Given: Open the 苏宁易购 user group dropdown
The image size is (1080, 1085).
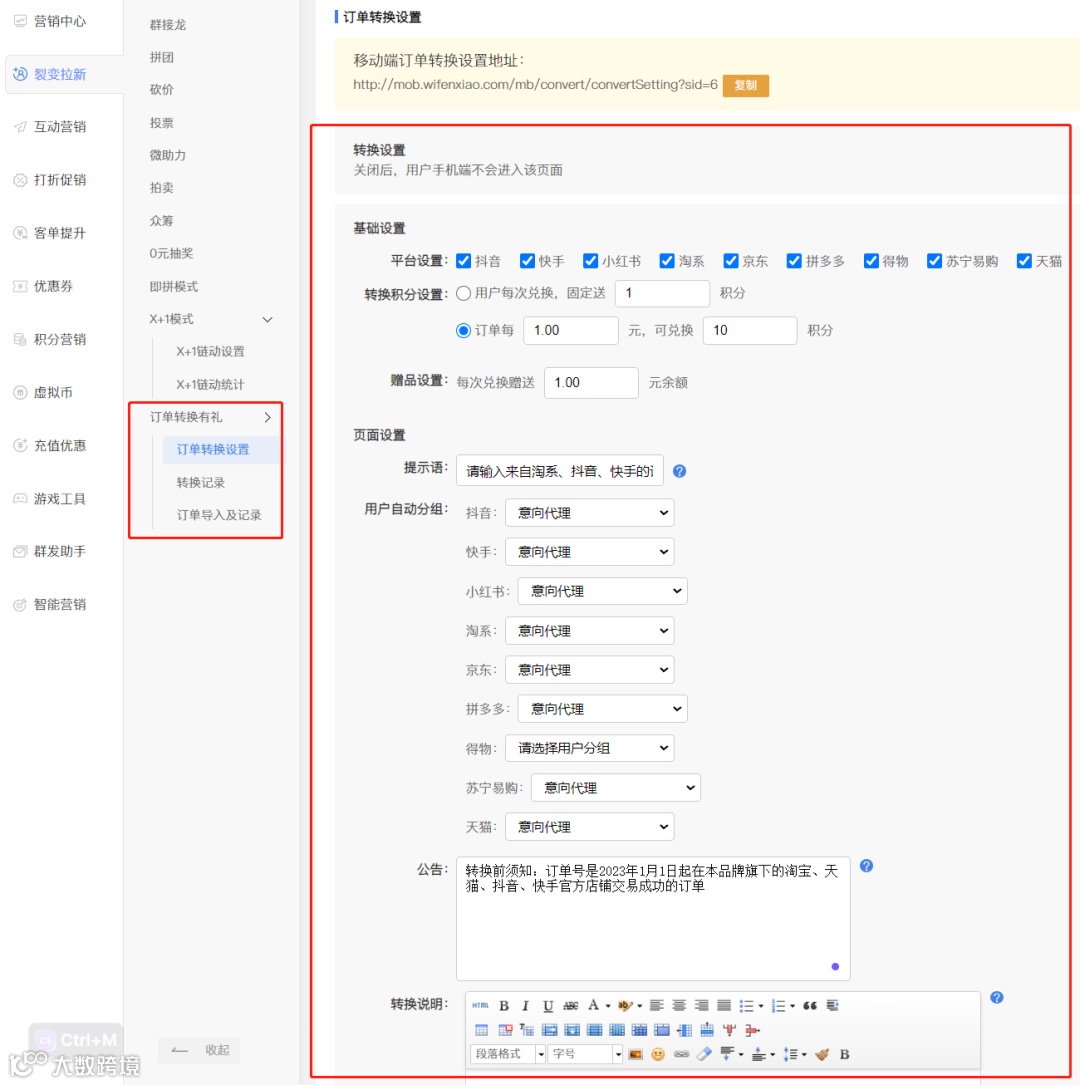Looking at the screenshot, I should click(x=616, y=787).
